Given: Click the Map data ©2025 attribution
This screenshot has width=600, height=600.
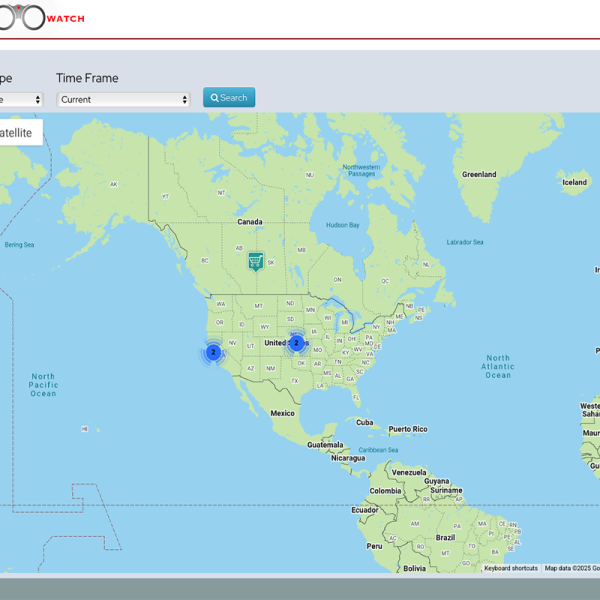Looking at the screenshot, I should pyautogui.click(x=571, y=568).
